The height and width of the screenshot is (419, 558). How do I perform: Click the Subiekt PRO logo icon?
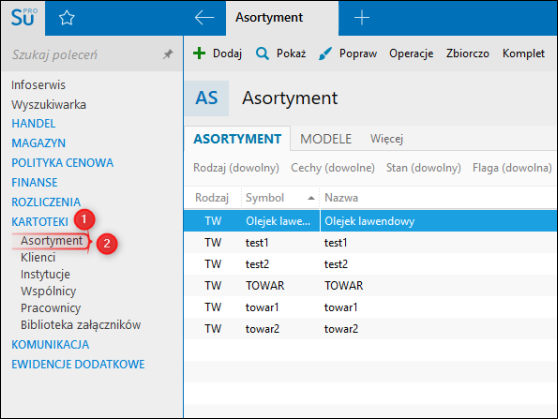23,17
